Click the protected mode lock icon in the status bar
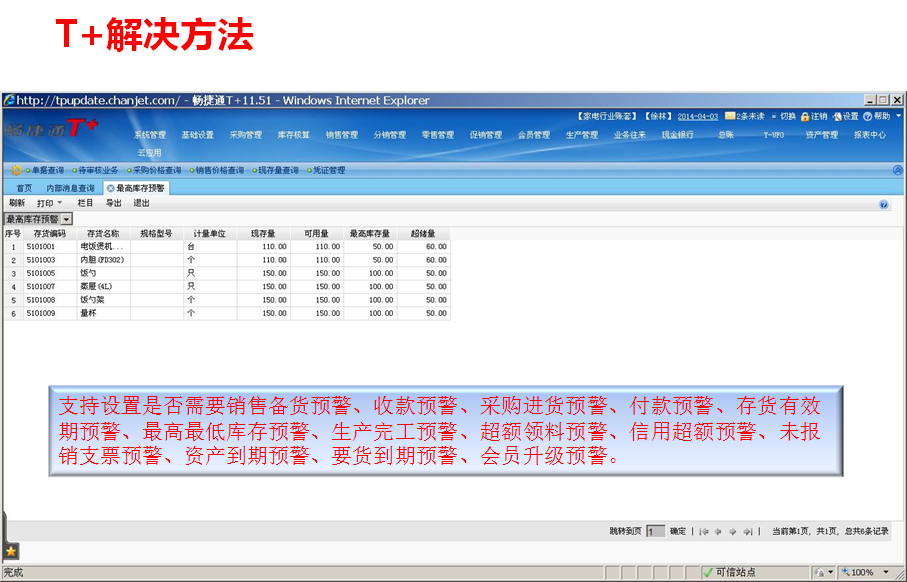907x582 pixels. (819, 572)
